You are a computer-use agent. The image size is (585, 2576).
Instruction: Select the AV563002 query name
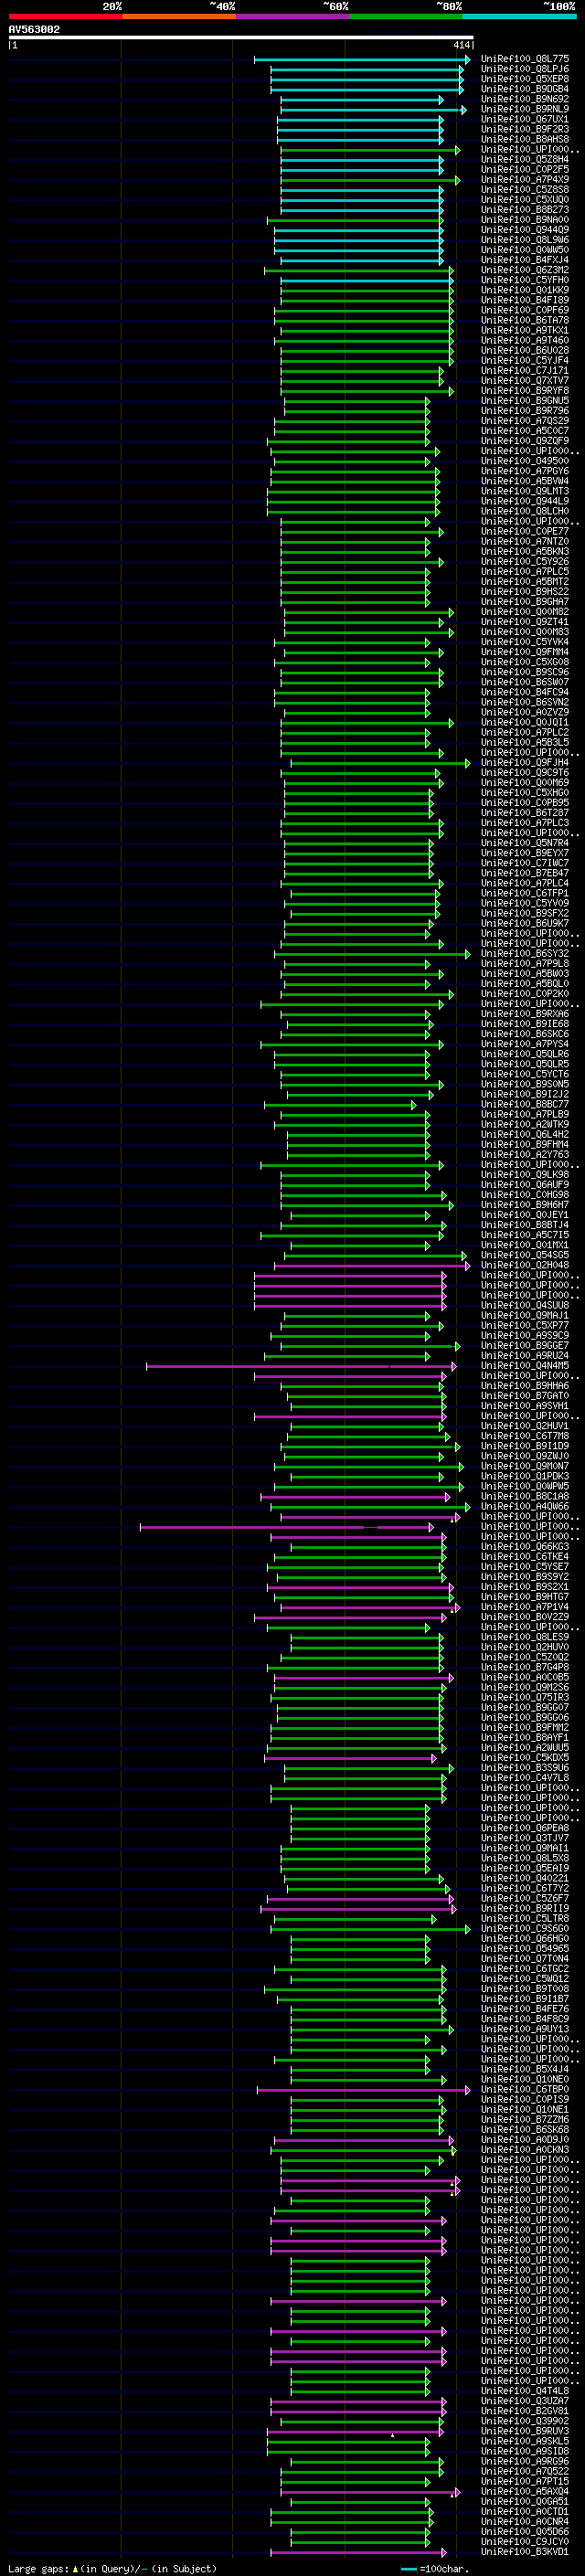(34, 29)
